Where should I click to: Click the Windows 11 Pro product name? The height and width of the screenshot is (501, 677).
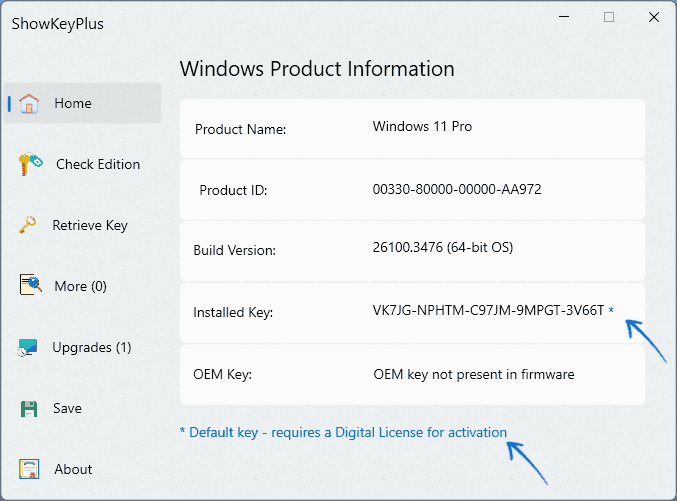click(422, 127)
